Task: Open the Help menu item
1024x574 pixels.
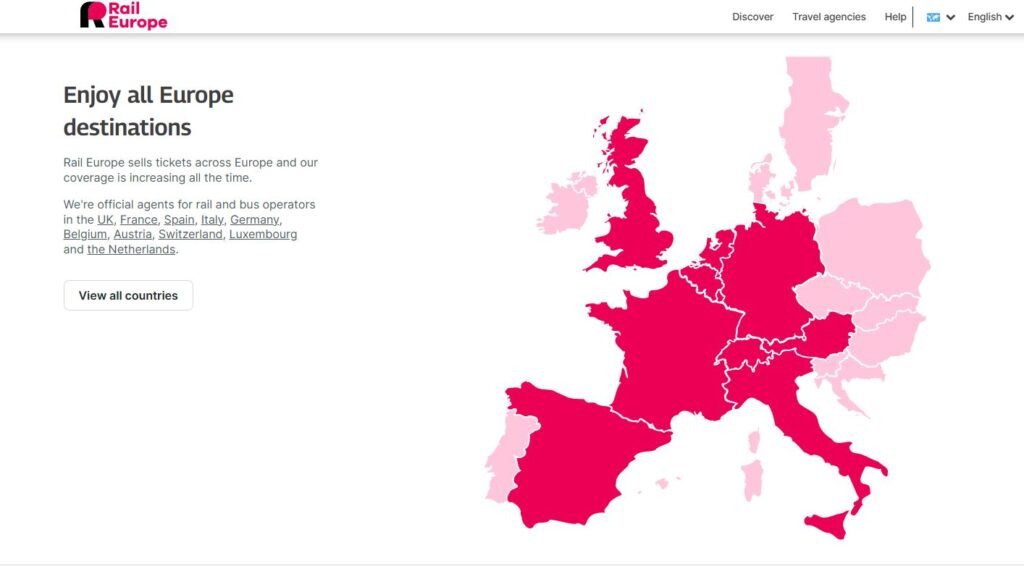Action: (895, 17)
